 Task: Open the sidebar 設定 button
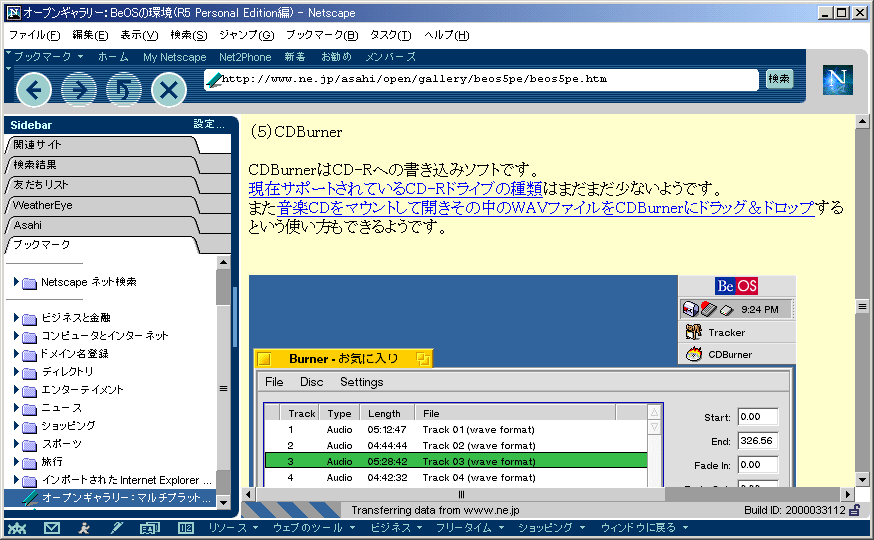tap(208, 125)
